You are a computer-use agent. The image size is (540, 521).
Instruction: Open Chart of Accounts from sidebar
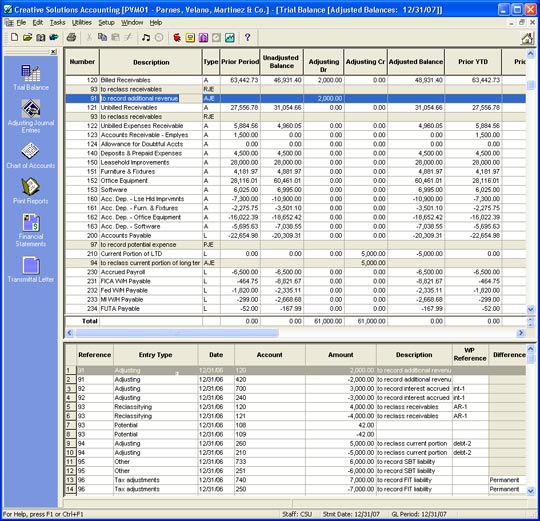click(31, 156)
